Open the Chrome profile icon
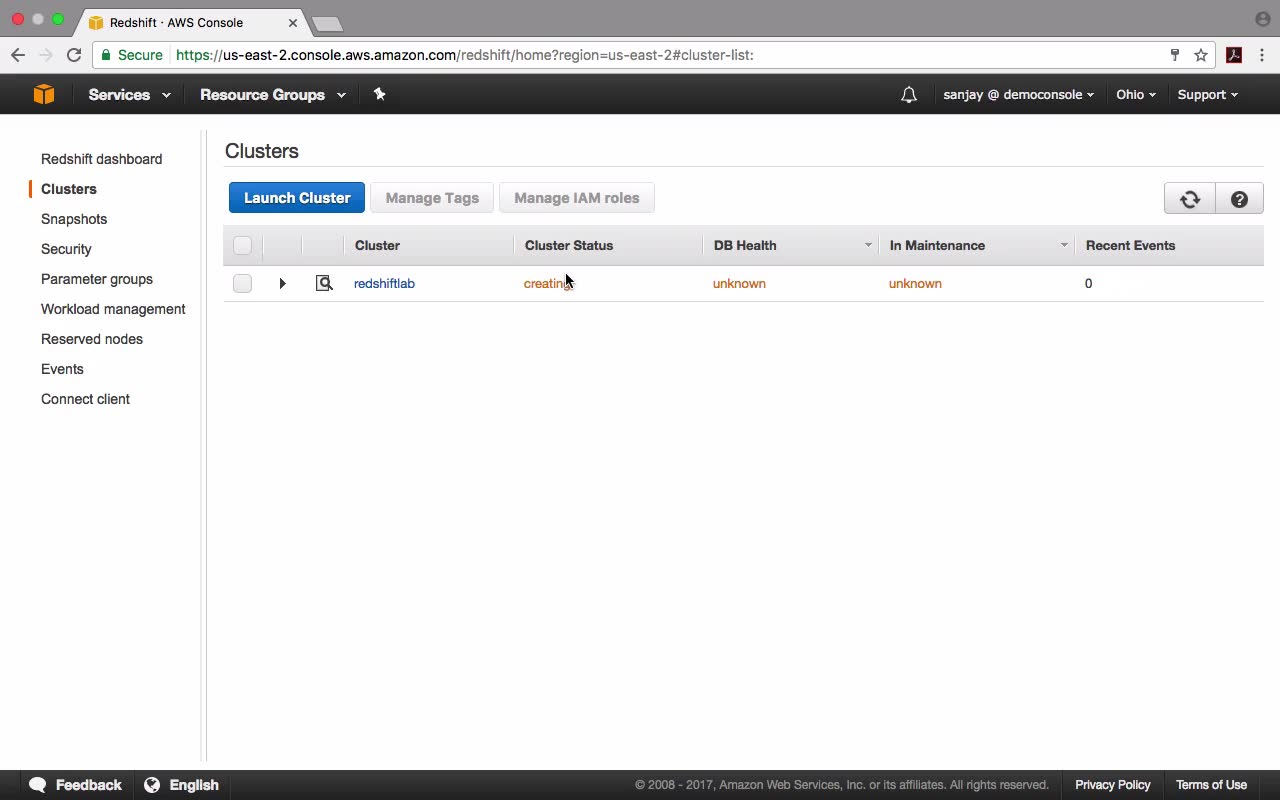Image resolution: width=1280 pixels, height=800 pixels. click(1262, 19)
